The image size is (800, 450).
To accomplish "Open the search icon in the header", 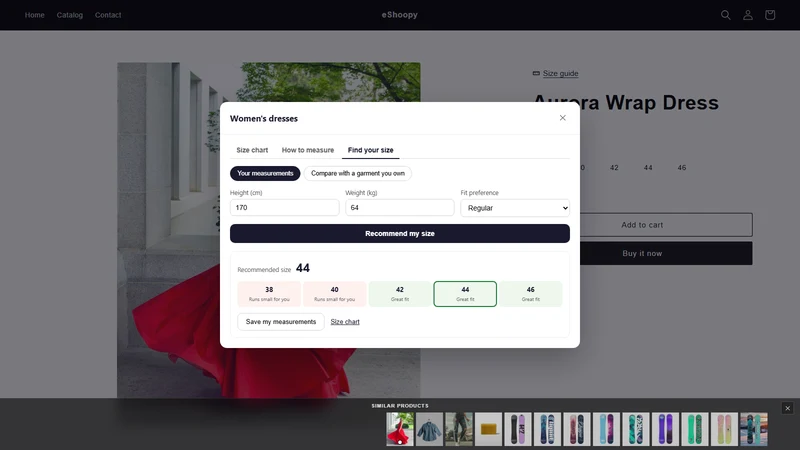I will [x=726, y=15].
